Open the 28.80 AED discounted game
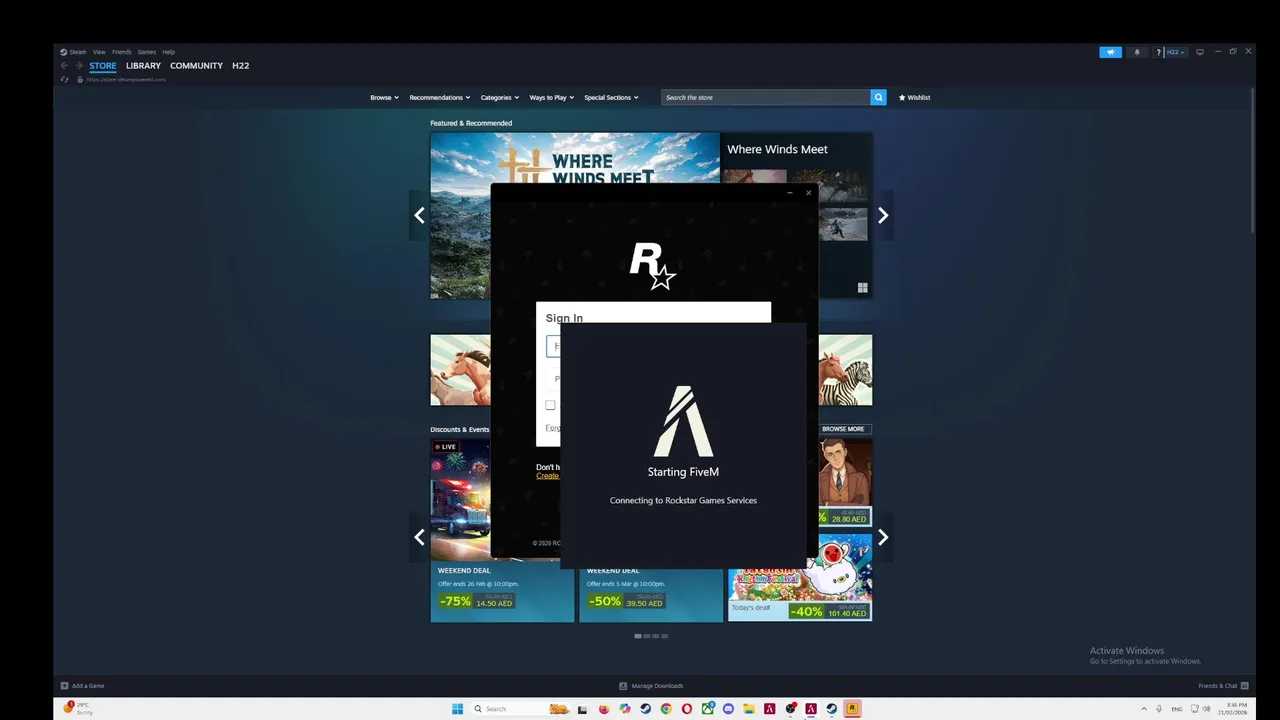This screenshot has height=720, width=1280. point(845,483)
